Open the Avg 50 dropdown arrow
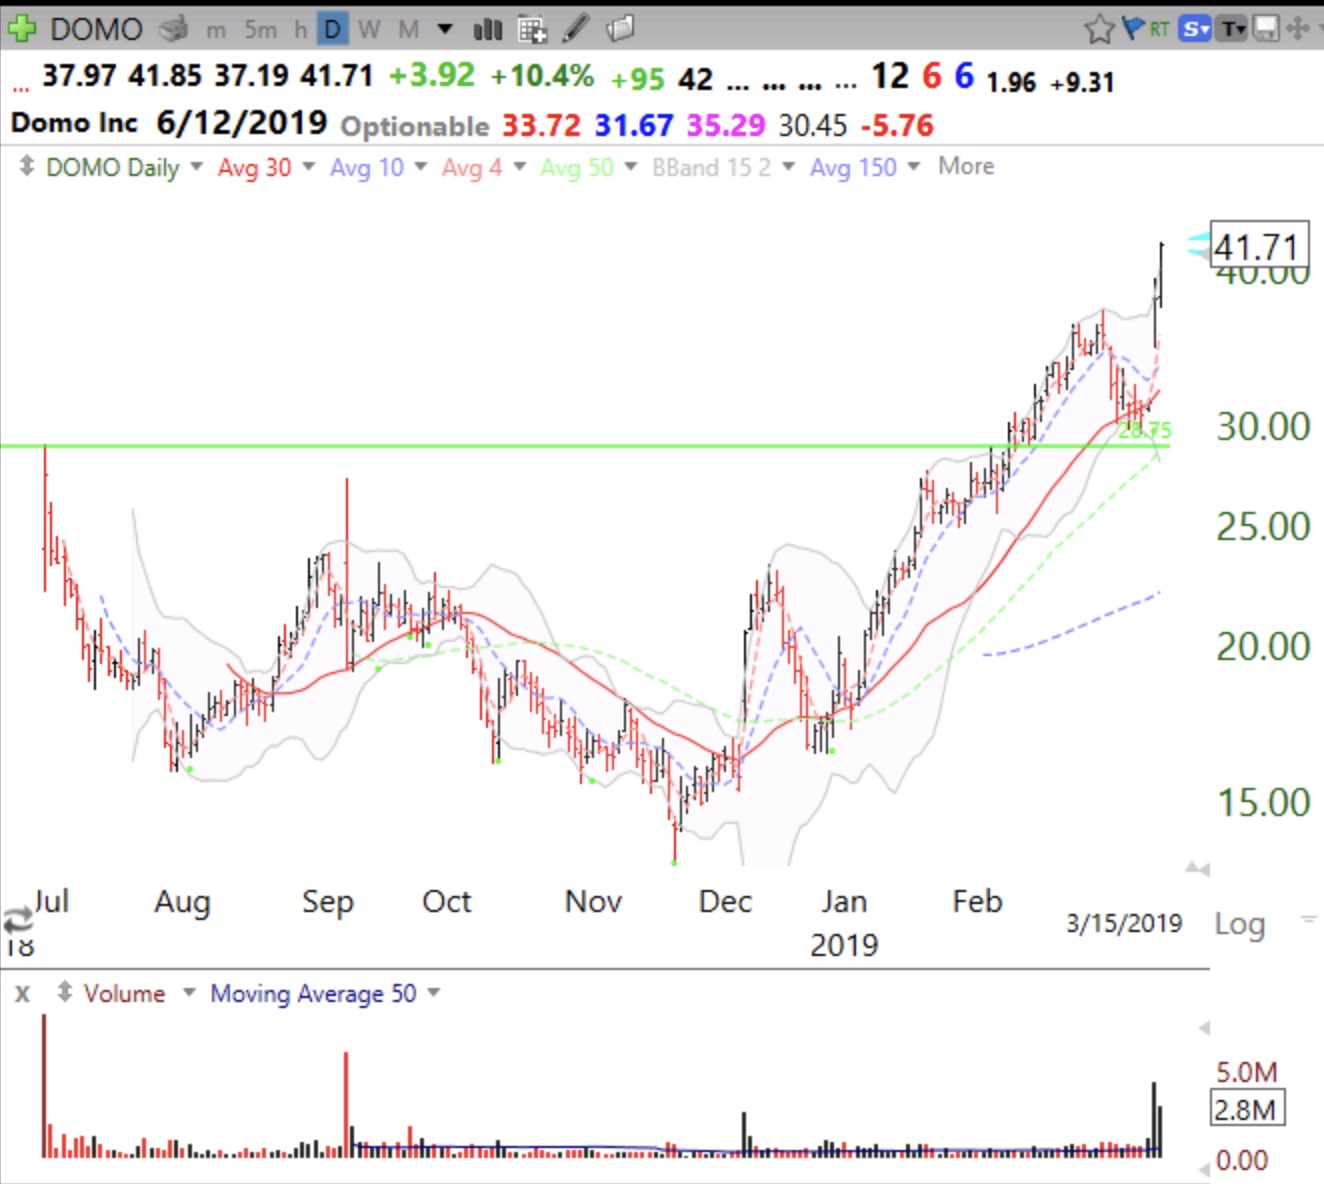This screenshot has height=1184, width=1324. 630,166
